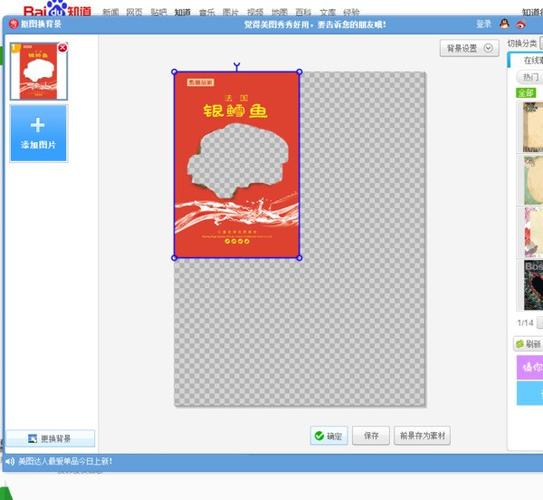Image resolution: width=543 pixels, height=500 pixels.
Task: Open the 地图 link in the Baidu navigation
Action: pyautogui.click(x=279, y=12)
